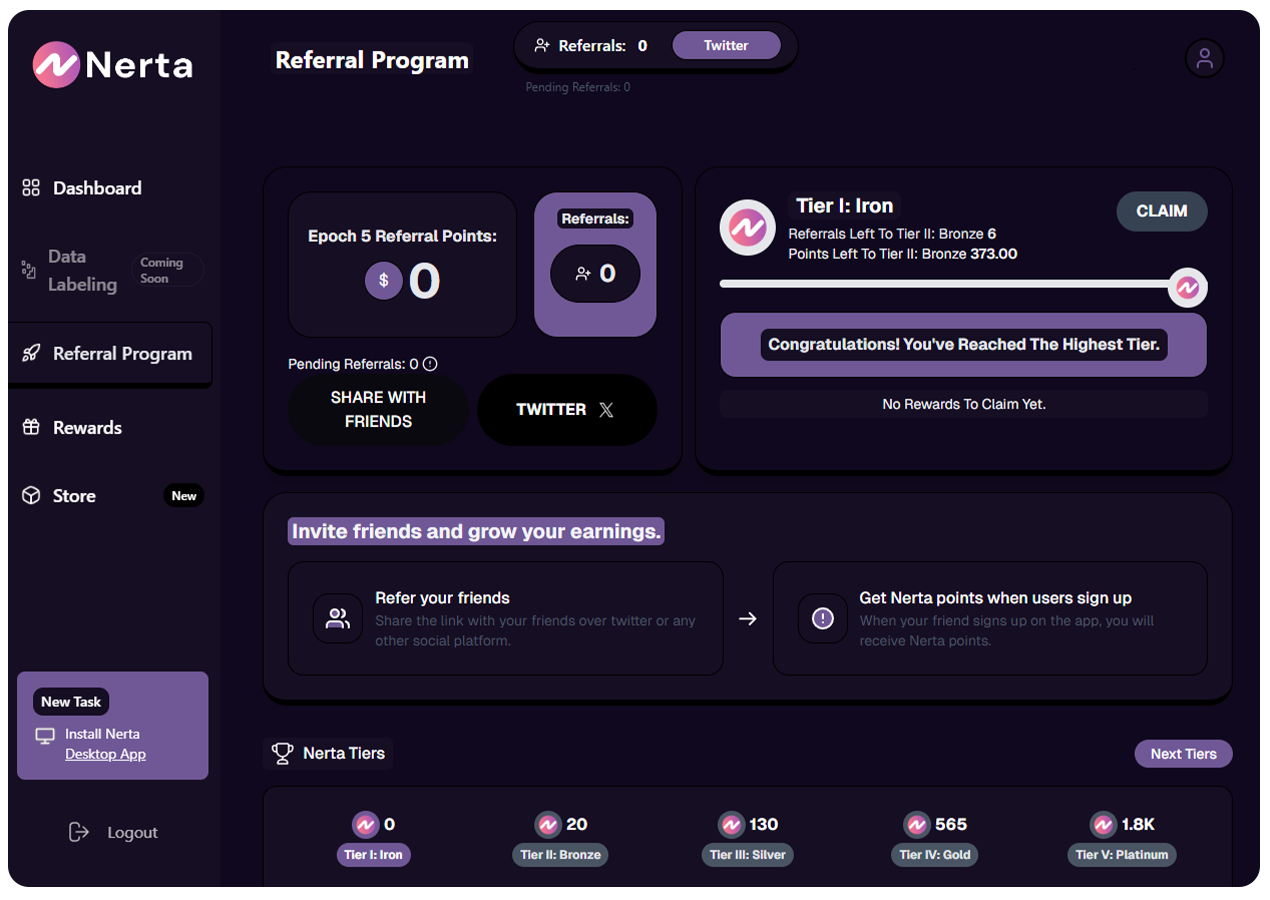The width and height of the screenshot is (1270, 900).
Task: Click the Store box icon
Action: pos(31,496)
